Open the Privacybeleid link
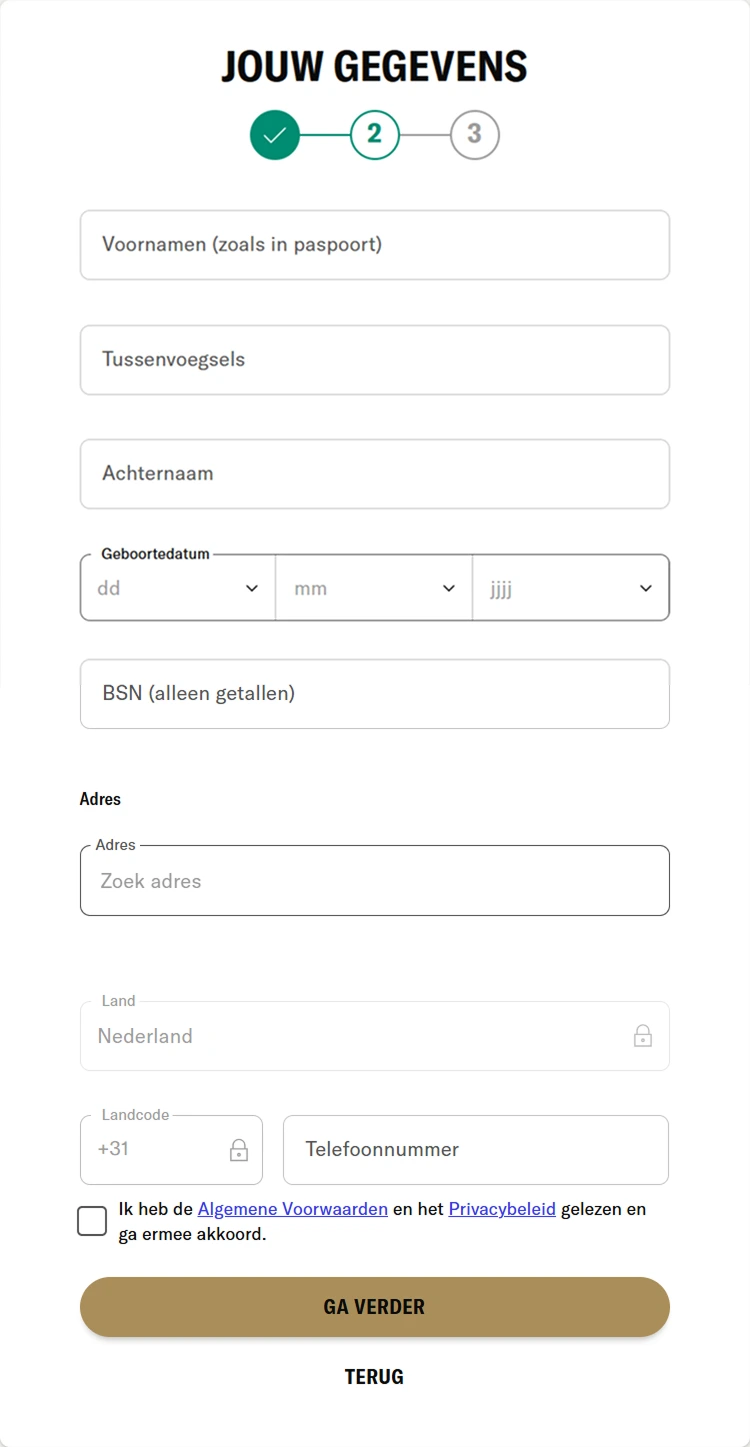This screenshot has width=750, height=1447. (502, 1209)
